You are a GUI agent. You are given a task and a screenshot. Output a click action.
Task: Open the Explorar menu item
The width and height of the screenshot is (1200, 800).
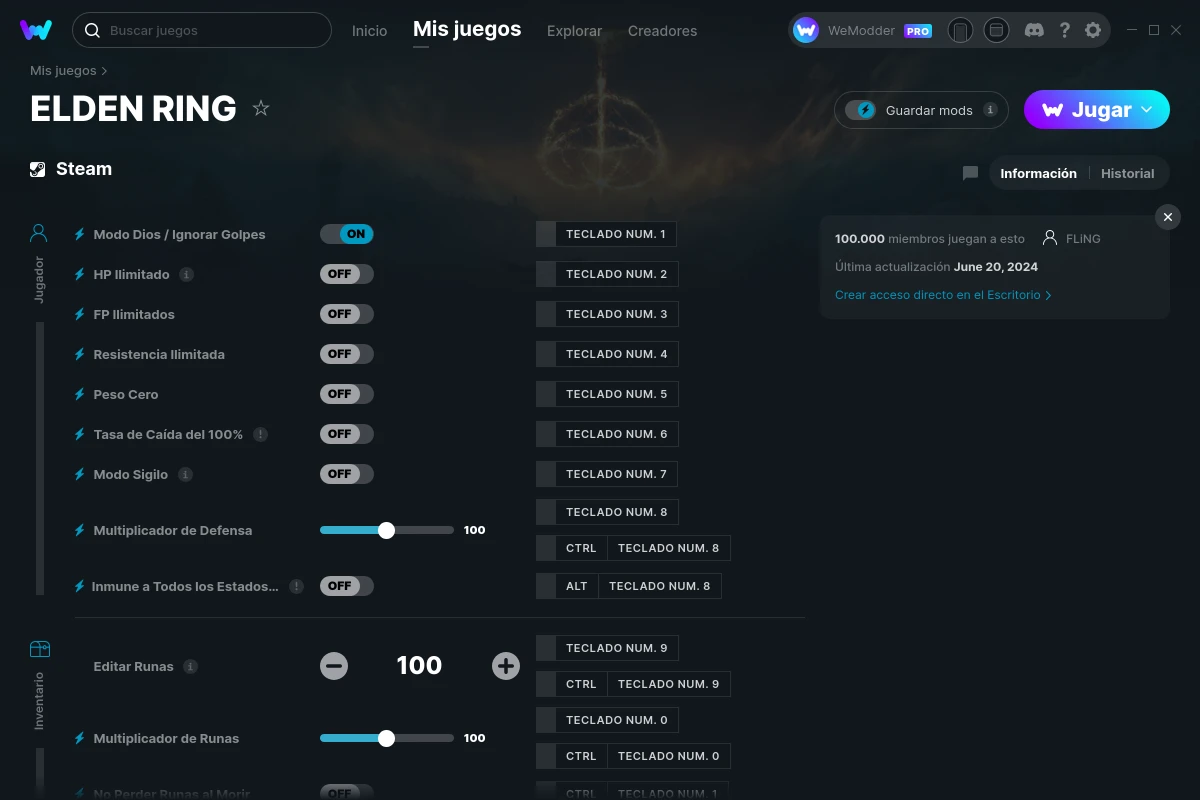pos(574,31)
